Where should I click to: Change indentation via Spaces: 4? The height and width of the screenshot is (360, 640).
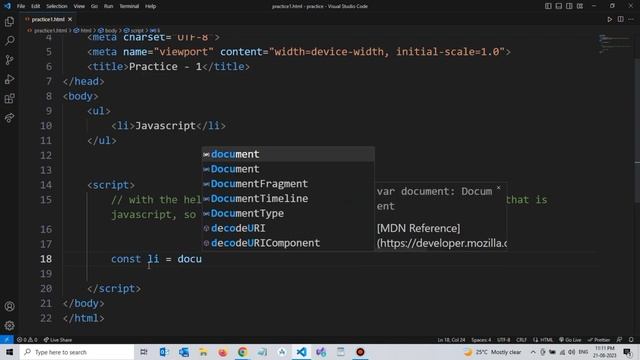[x=481, y=340]
